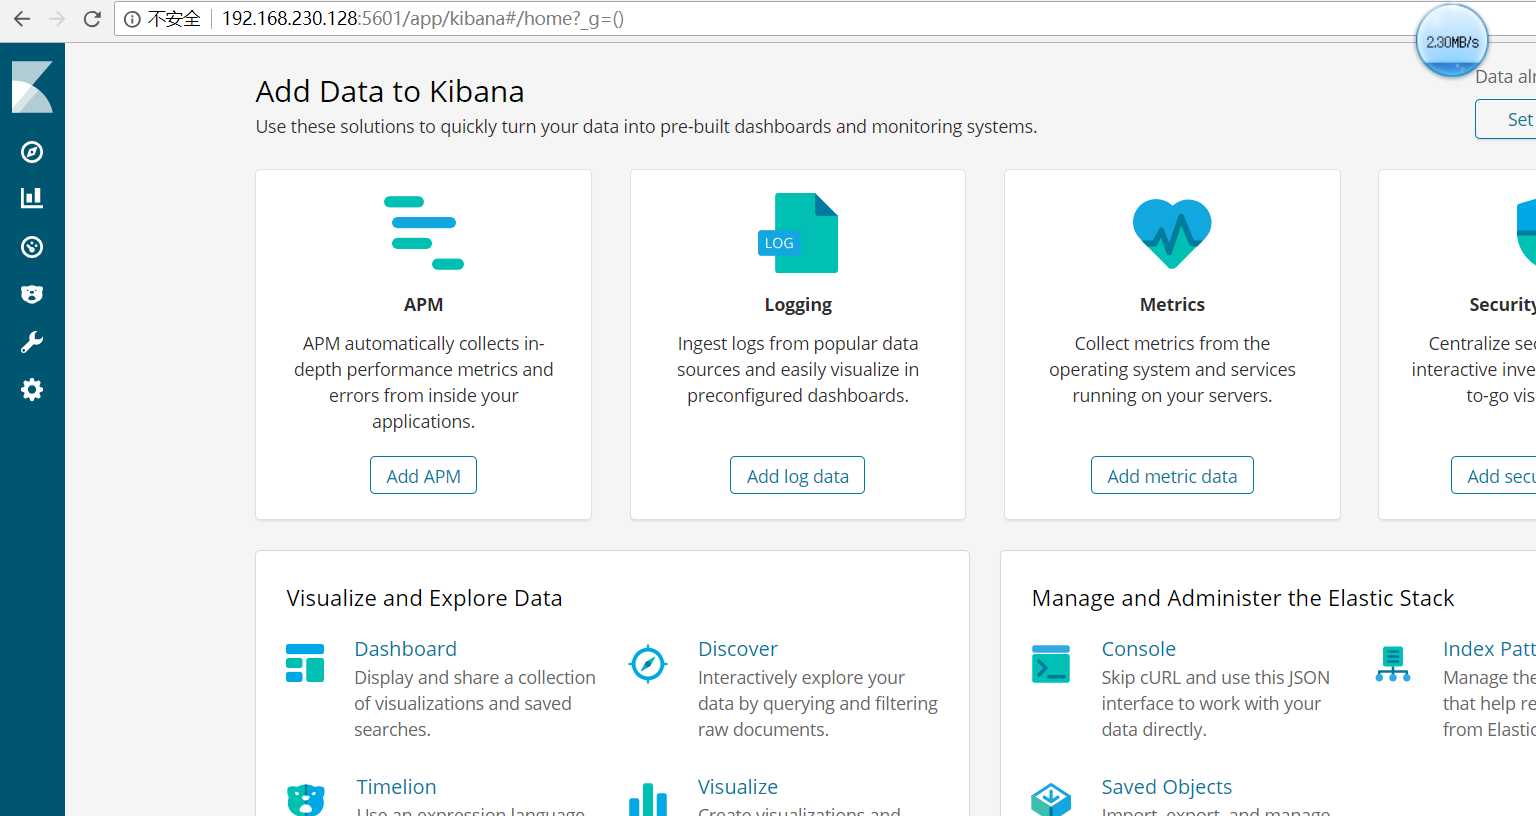Click the 2.30MB/s network speed floating widget
Image resolution: width=1536 pixels, height=816 pixels.
click(x=1452, y=42)
